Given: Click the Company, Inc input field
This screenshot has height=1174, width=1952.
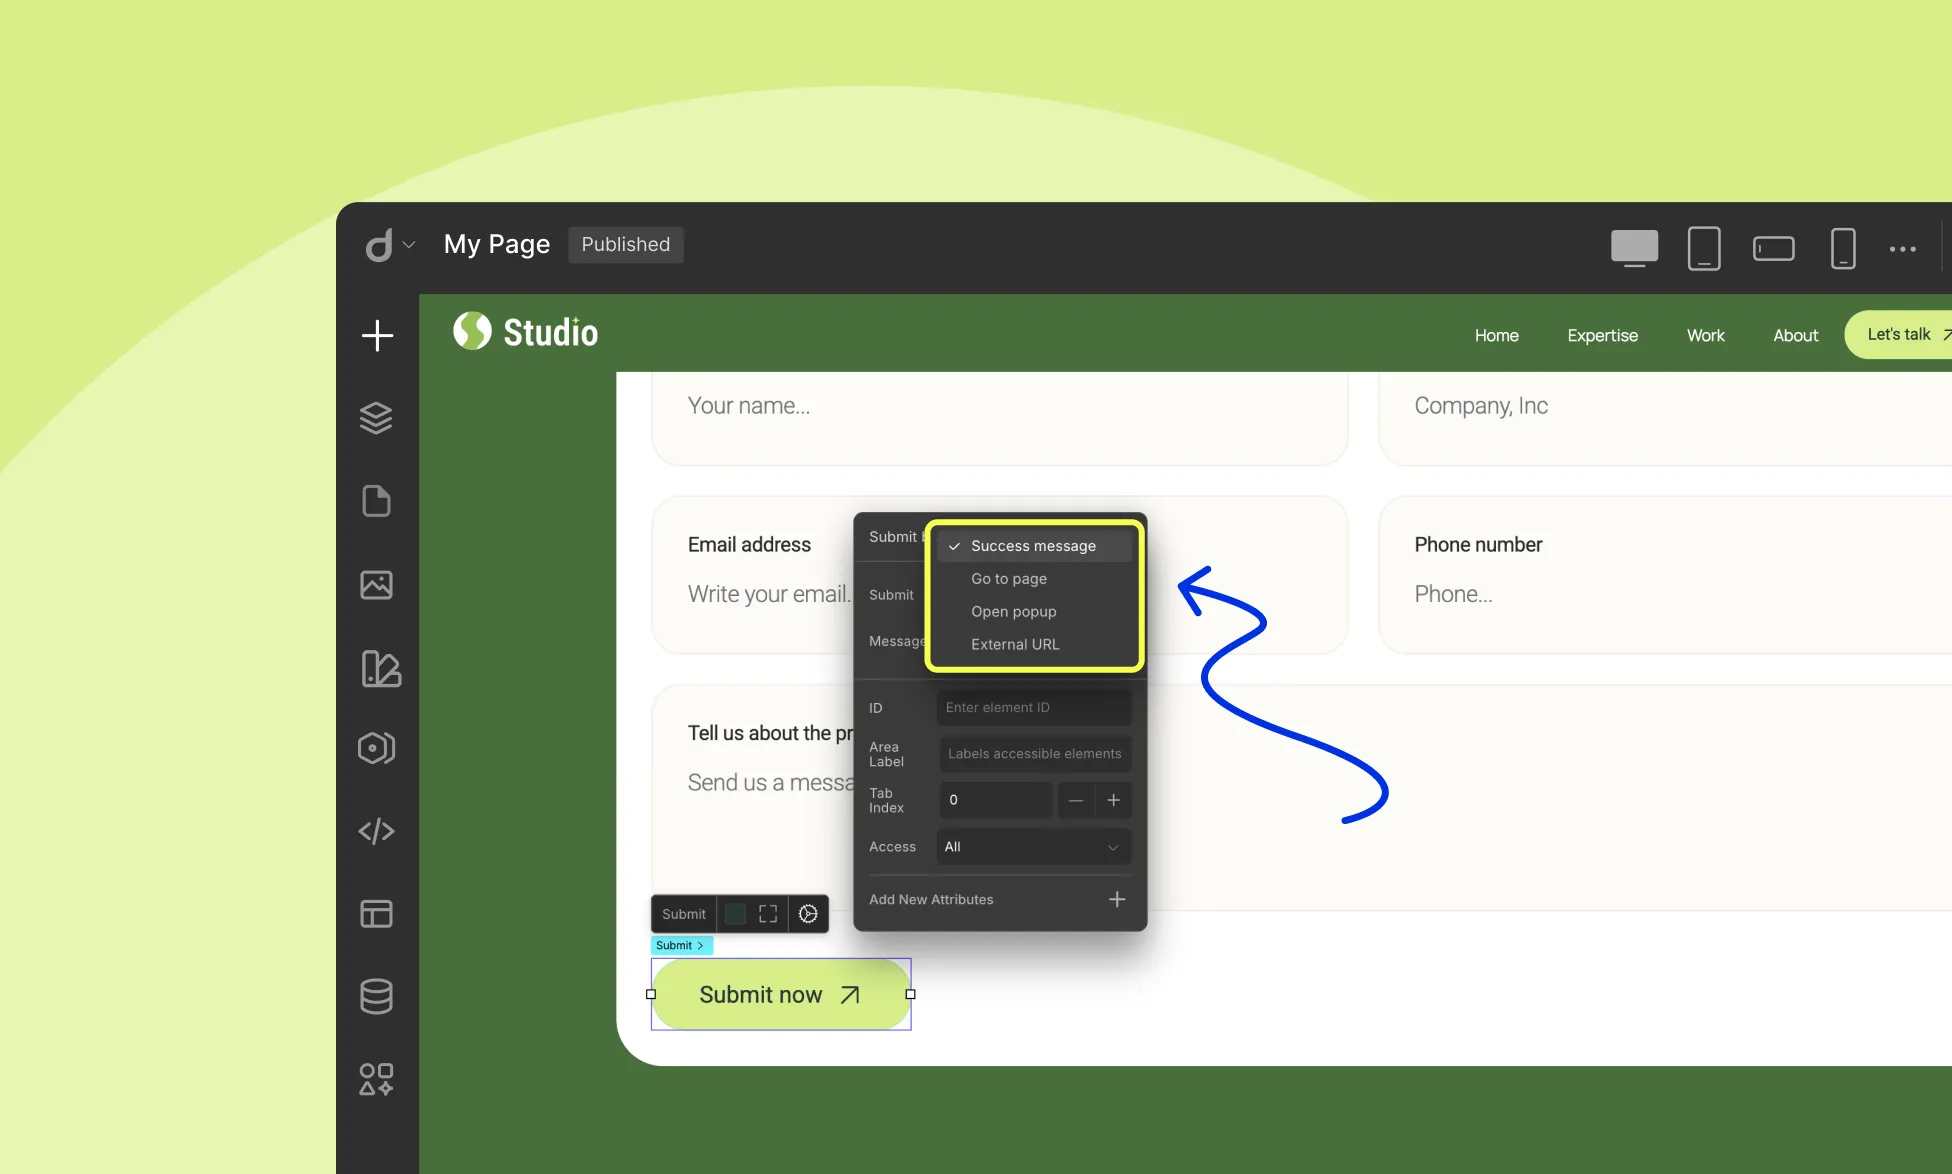Looking at the screenshot, I should (x=1665, y=418).
